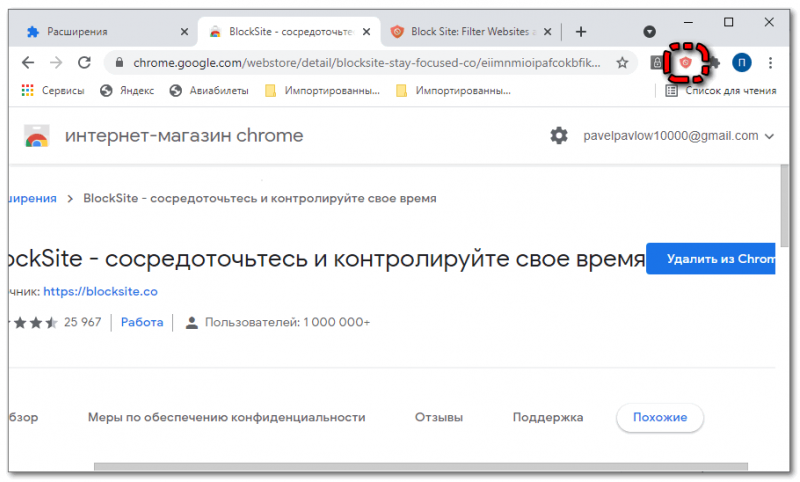Viewport: 800px width, 482px height.
Task: Close the BlockSite - сосредоточьтесь tab
Action: [x=366, y=32]
